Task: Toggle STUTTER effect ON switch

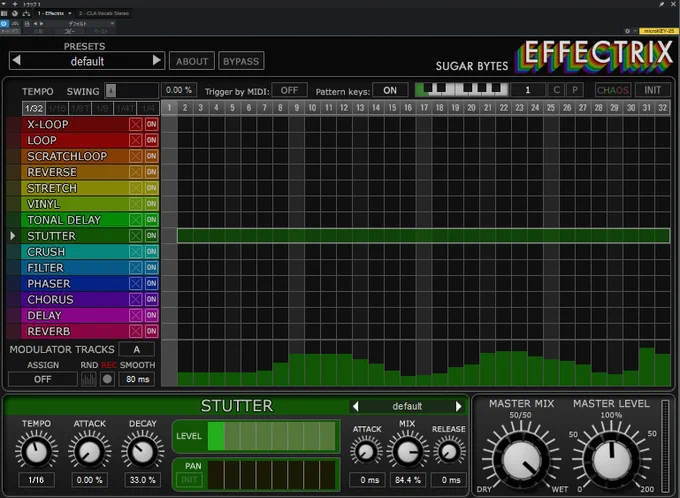Action: 151,236
